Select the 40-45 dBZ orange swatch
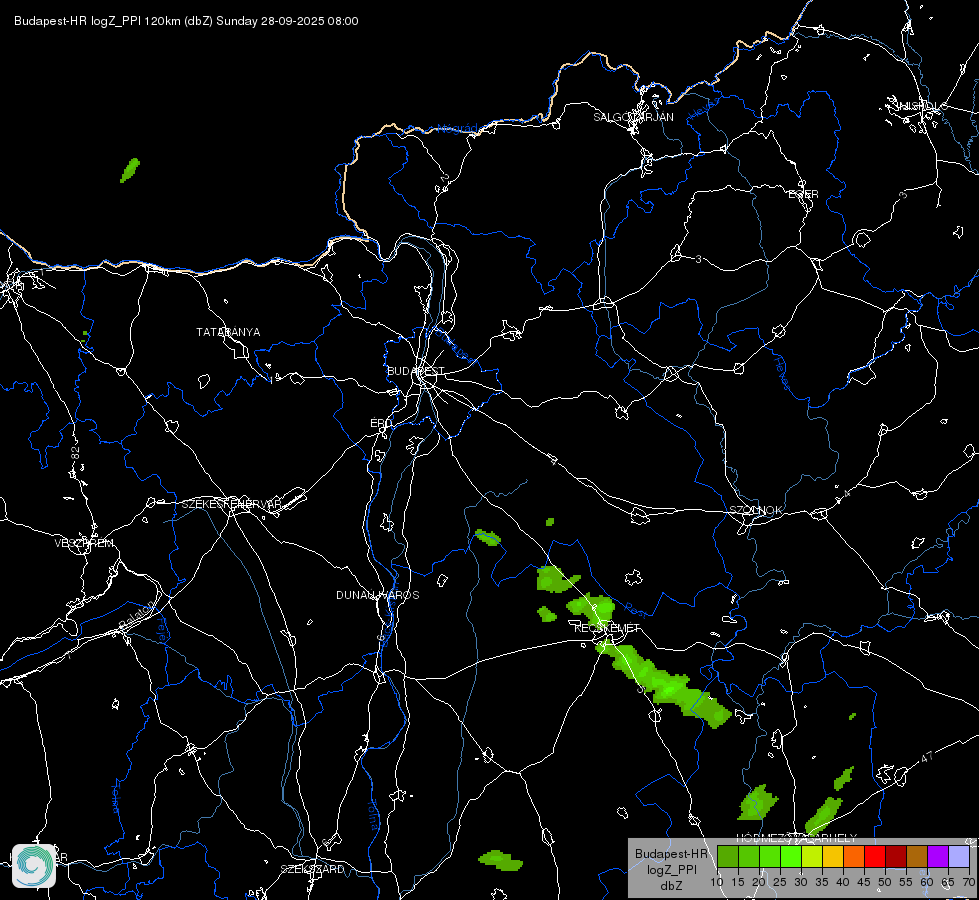Image resolution: width=979 pixels, height=900 pixels. point(854,856)
